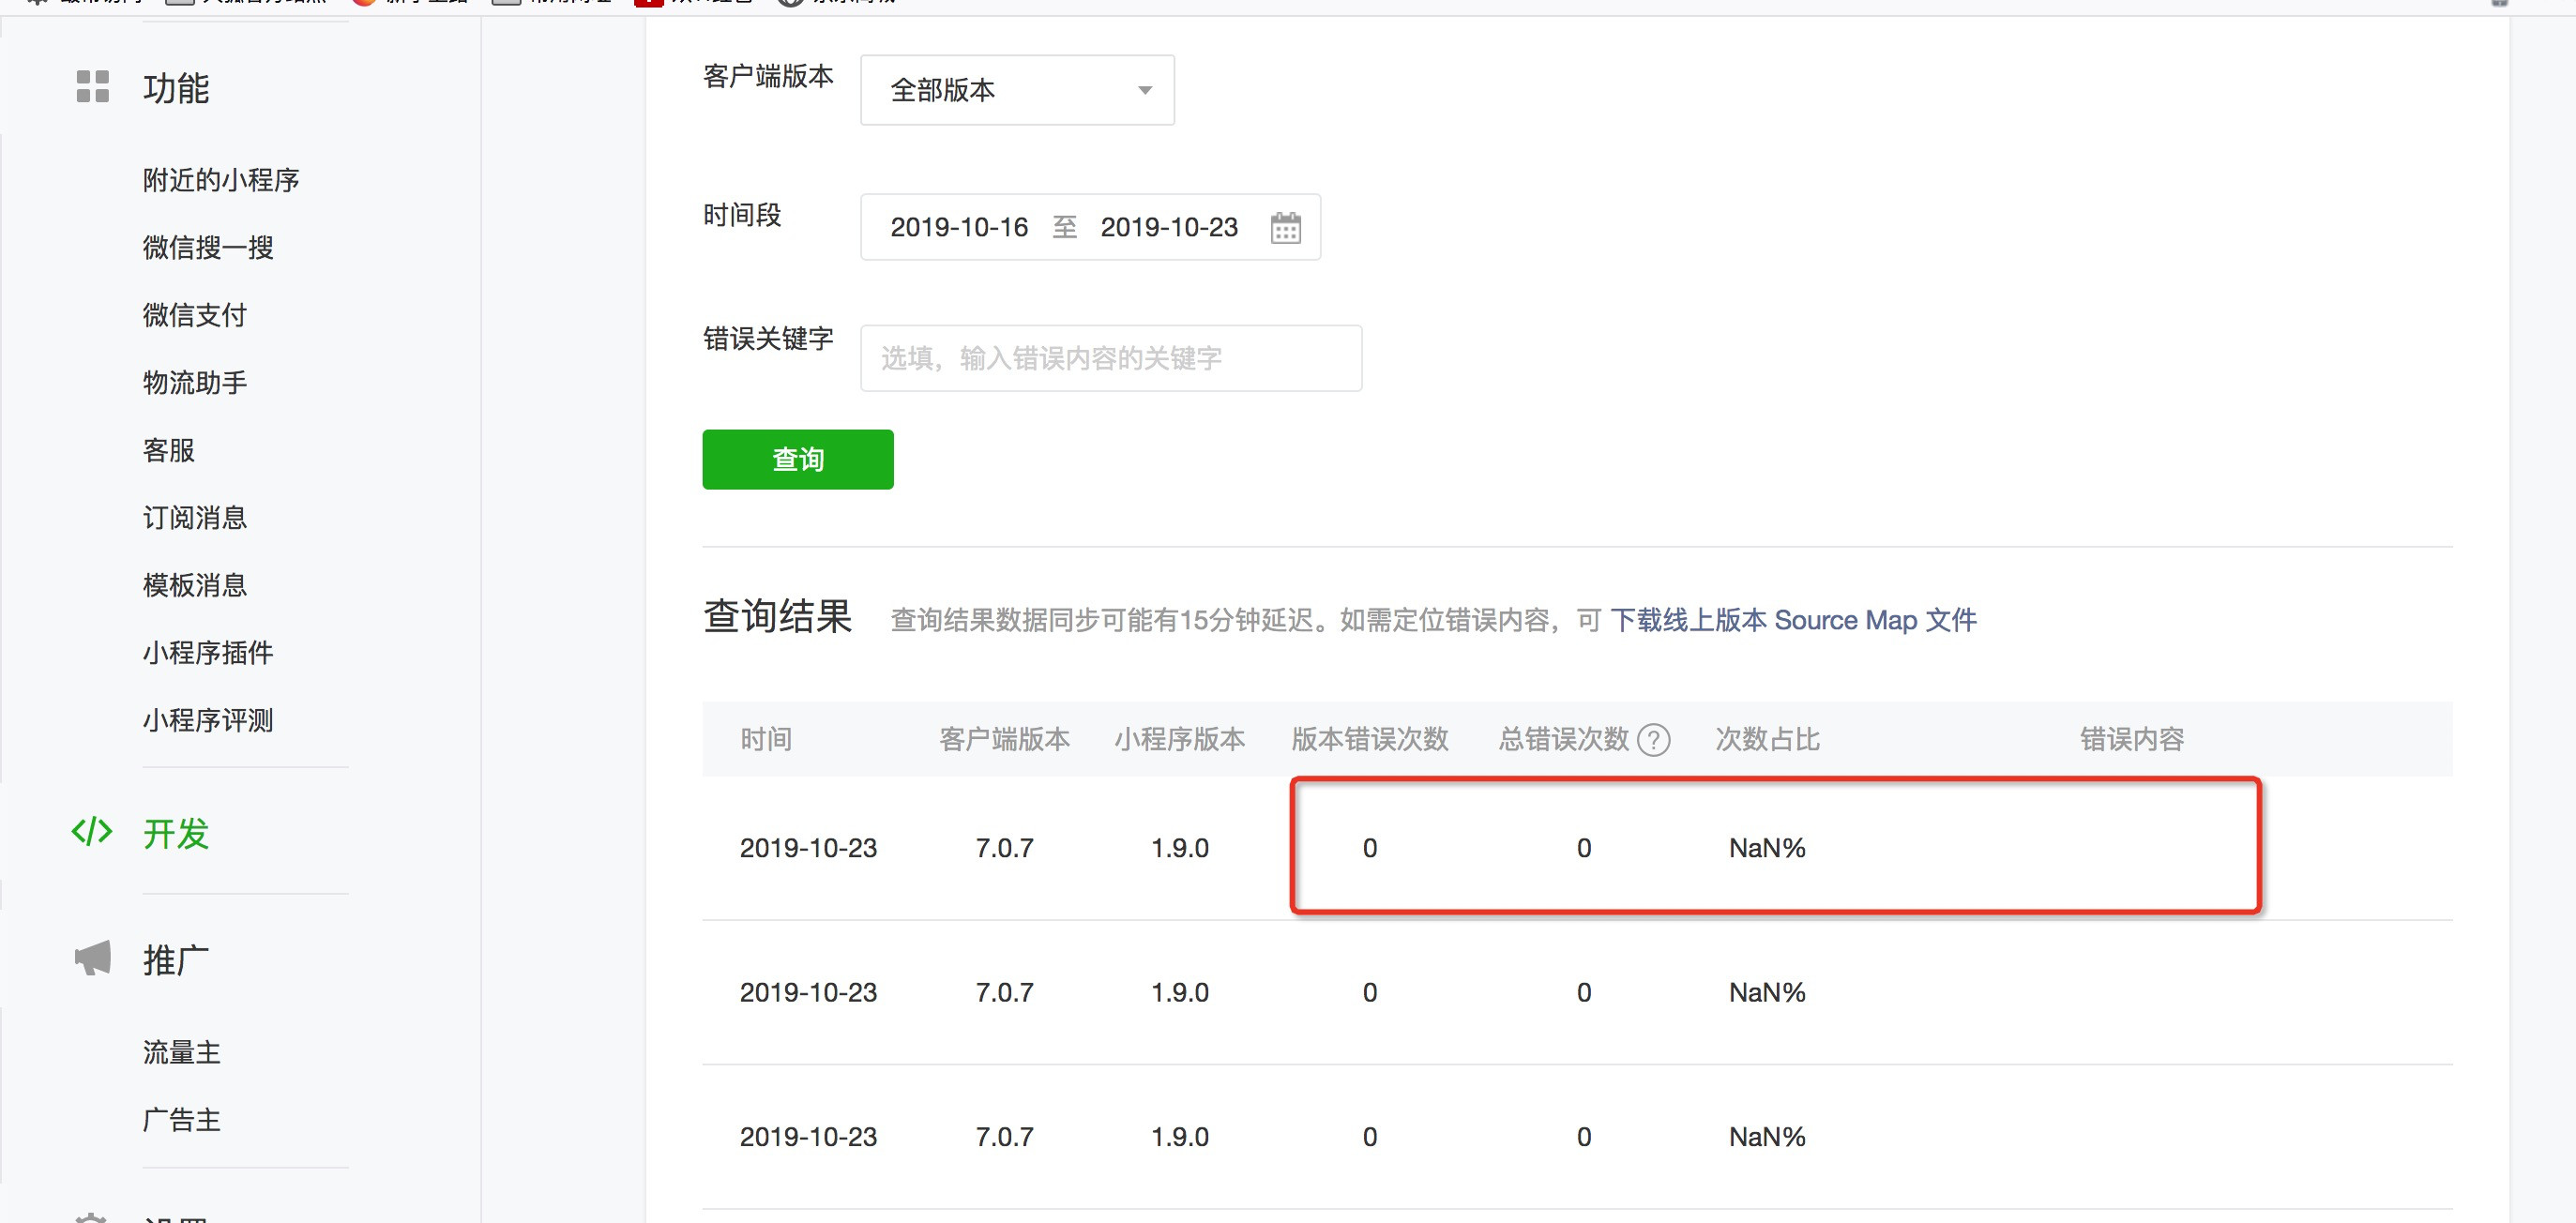Select the 推广 section heading

pyautogui.click(x=176, y=960)
